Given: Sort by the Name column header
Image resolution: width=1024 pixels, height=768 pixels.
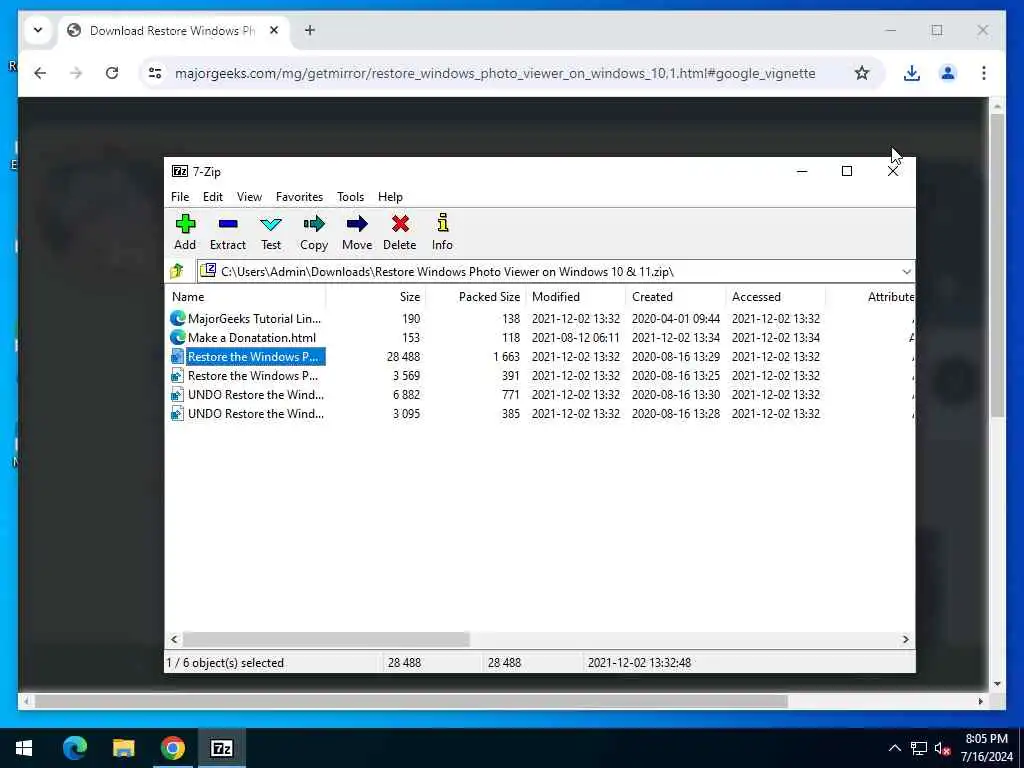Looking at the screenshot, I should pyautogui.click(x=245, y=296).
